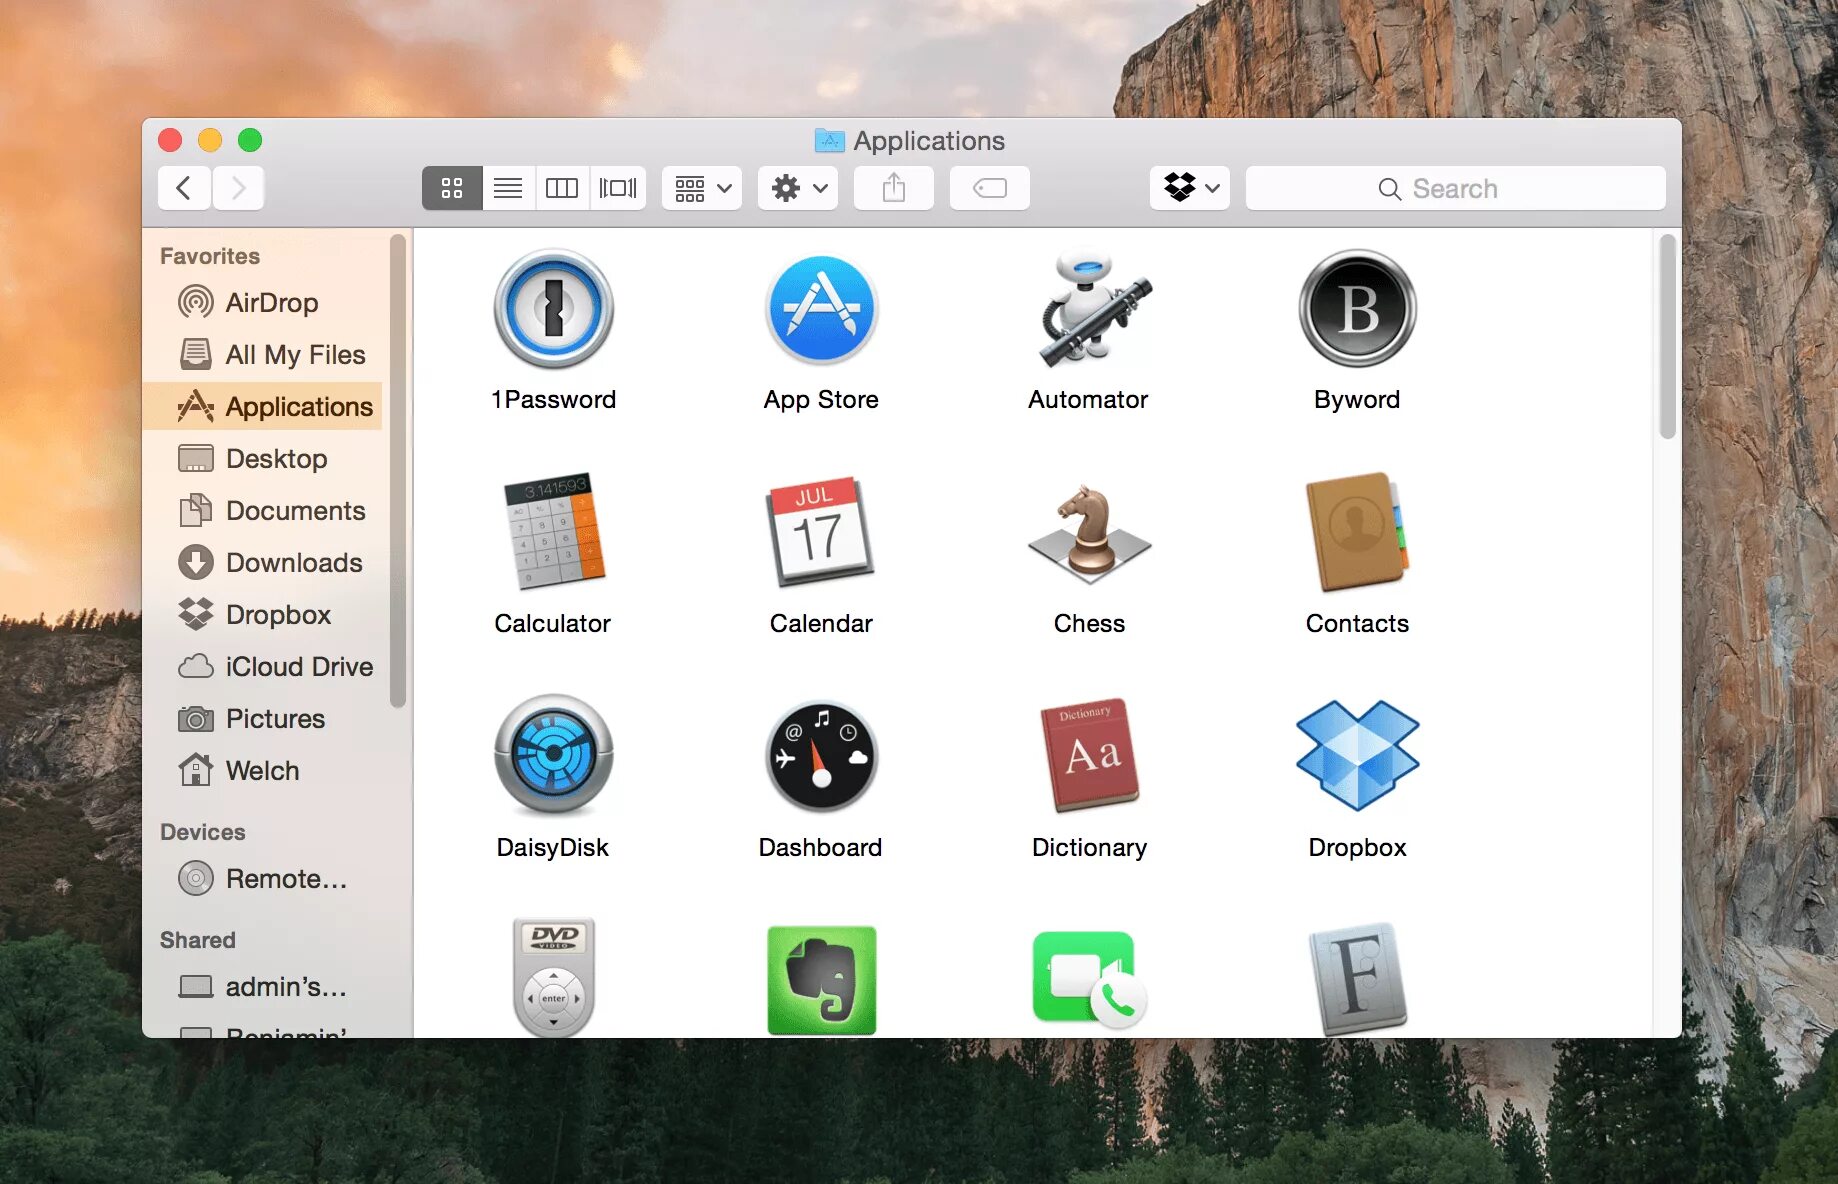Click the Calendar label text

pos(821,623)
